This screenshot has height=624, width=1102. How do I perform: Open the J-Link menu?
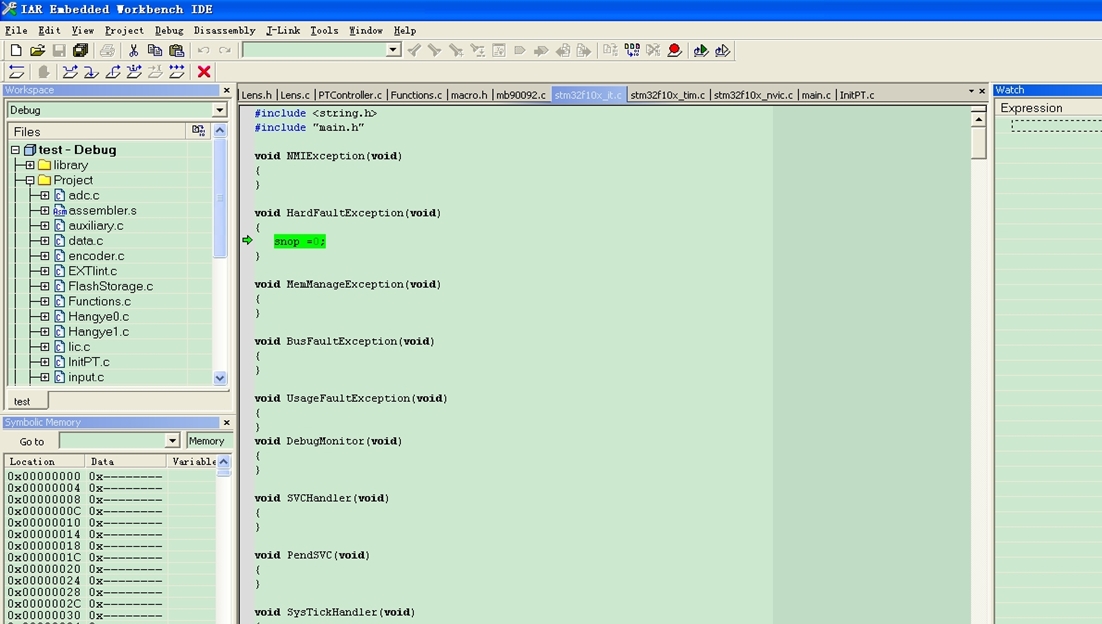tap(283, 30)
